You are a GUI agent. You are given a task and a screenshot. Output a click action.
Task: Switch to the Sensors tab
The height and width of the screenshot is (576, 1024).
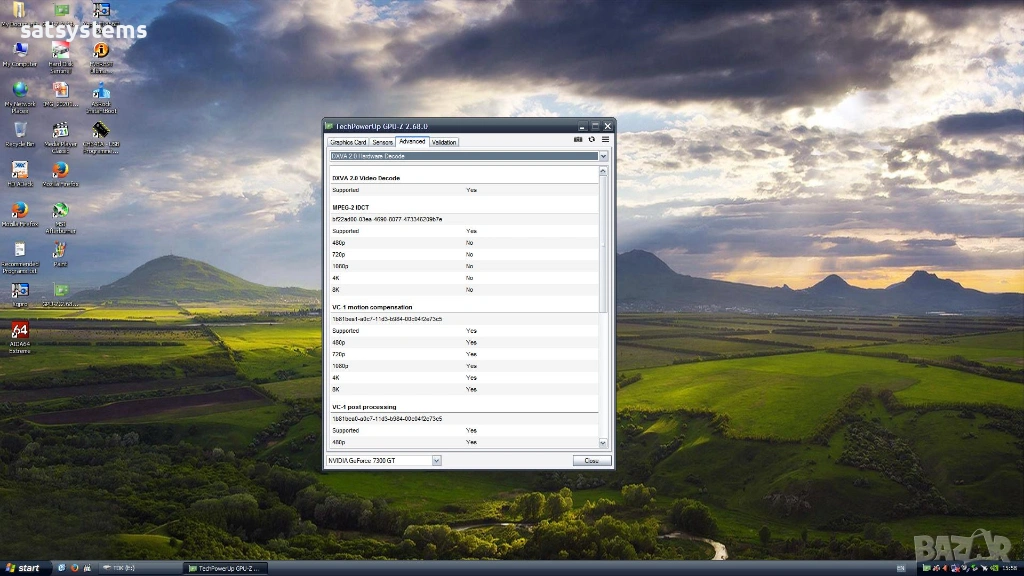pos(383,142)
